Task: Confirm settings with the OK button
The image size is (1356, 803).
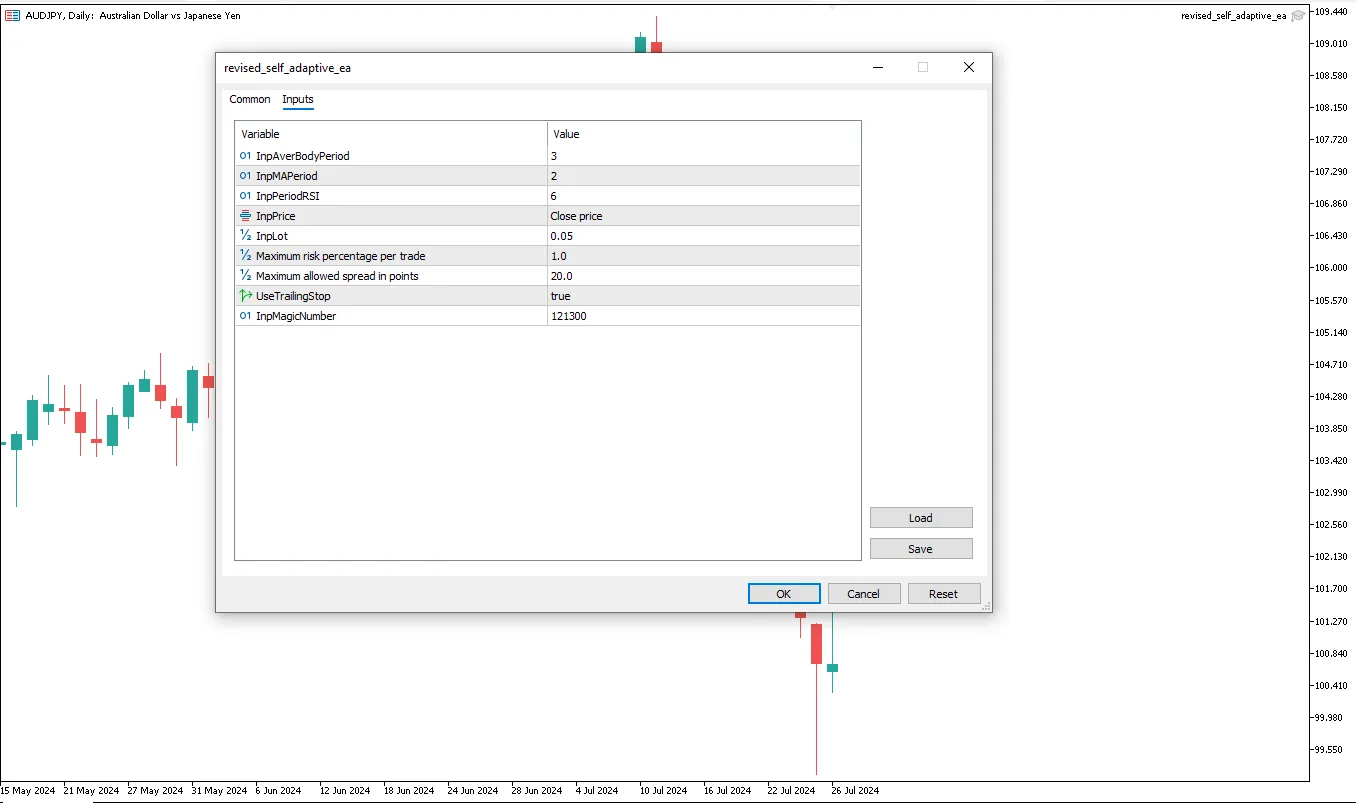Action: pyautogui.click(x=784, y=594)
